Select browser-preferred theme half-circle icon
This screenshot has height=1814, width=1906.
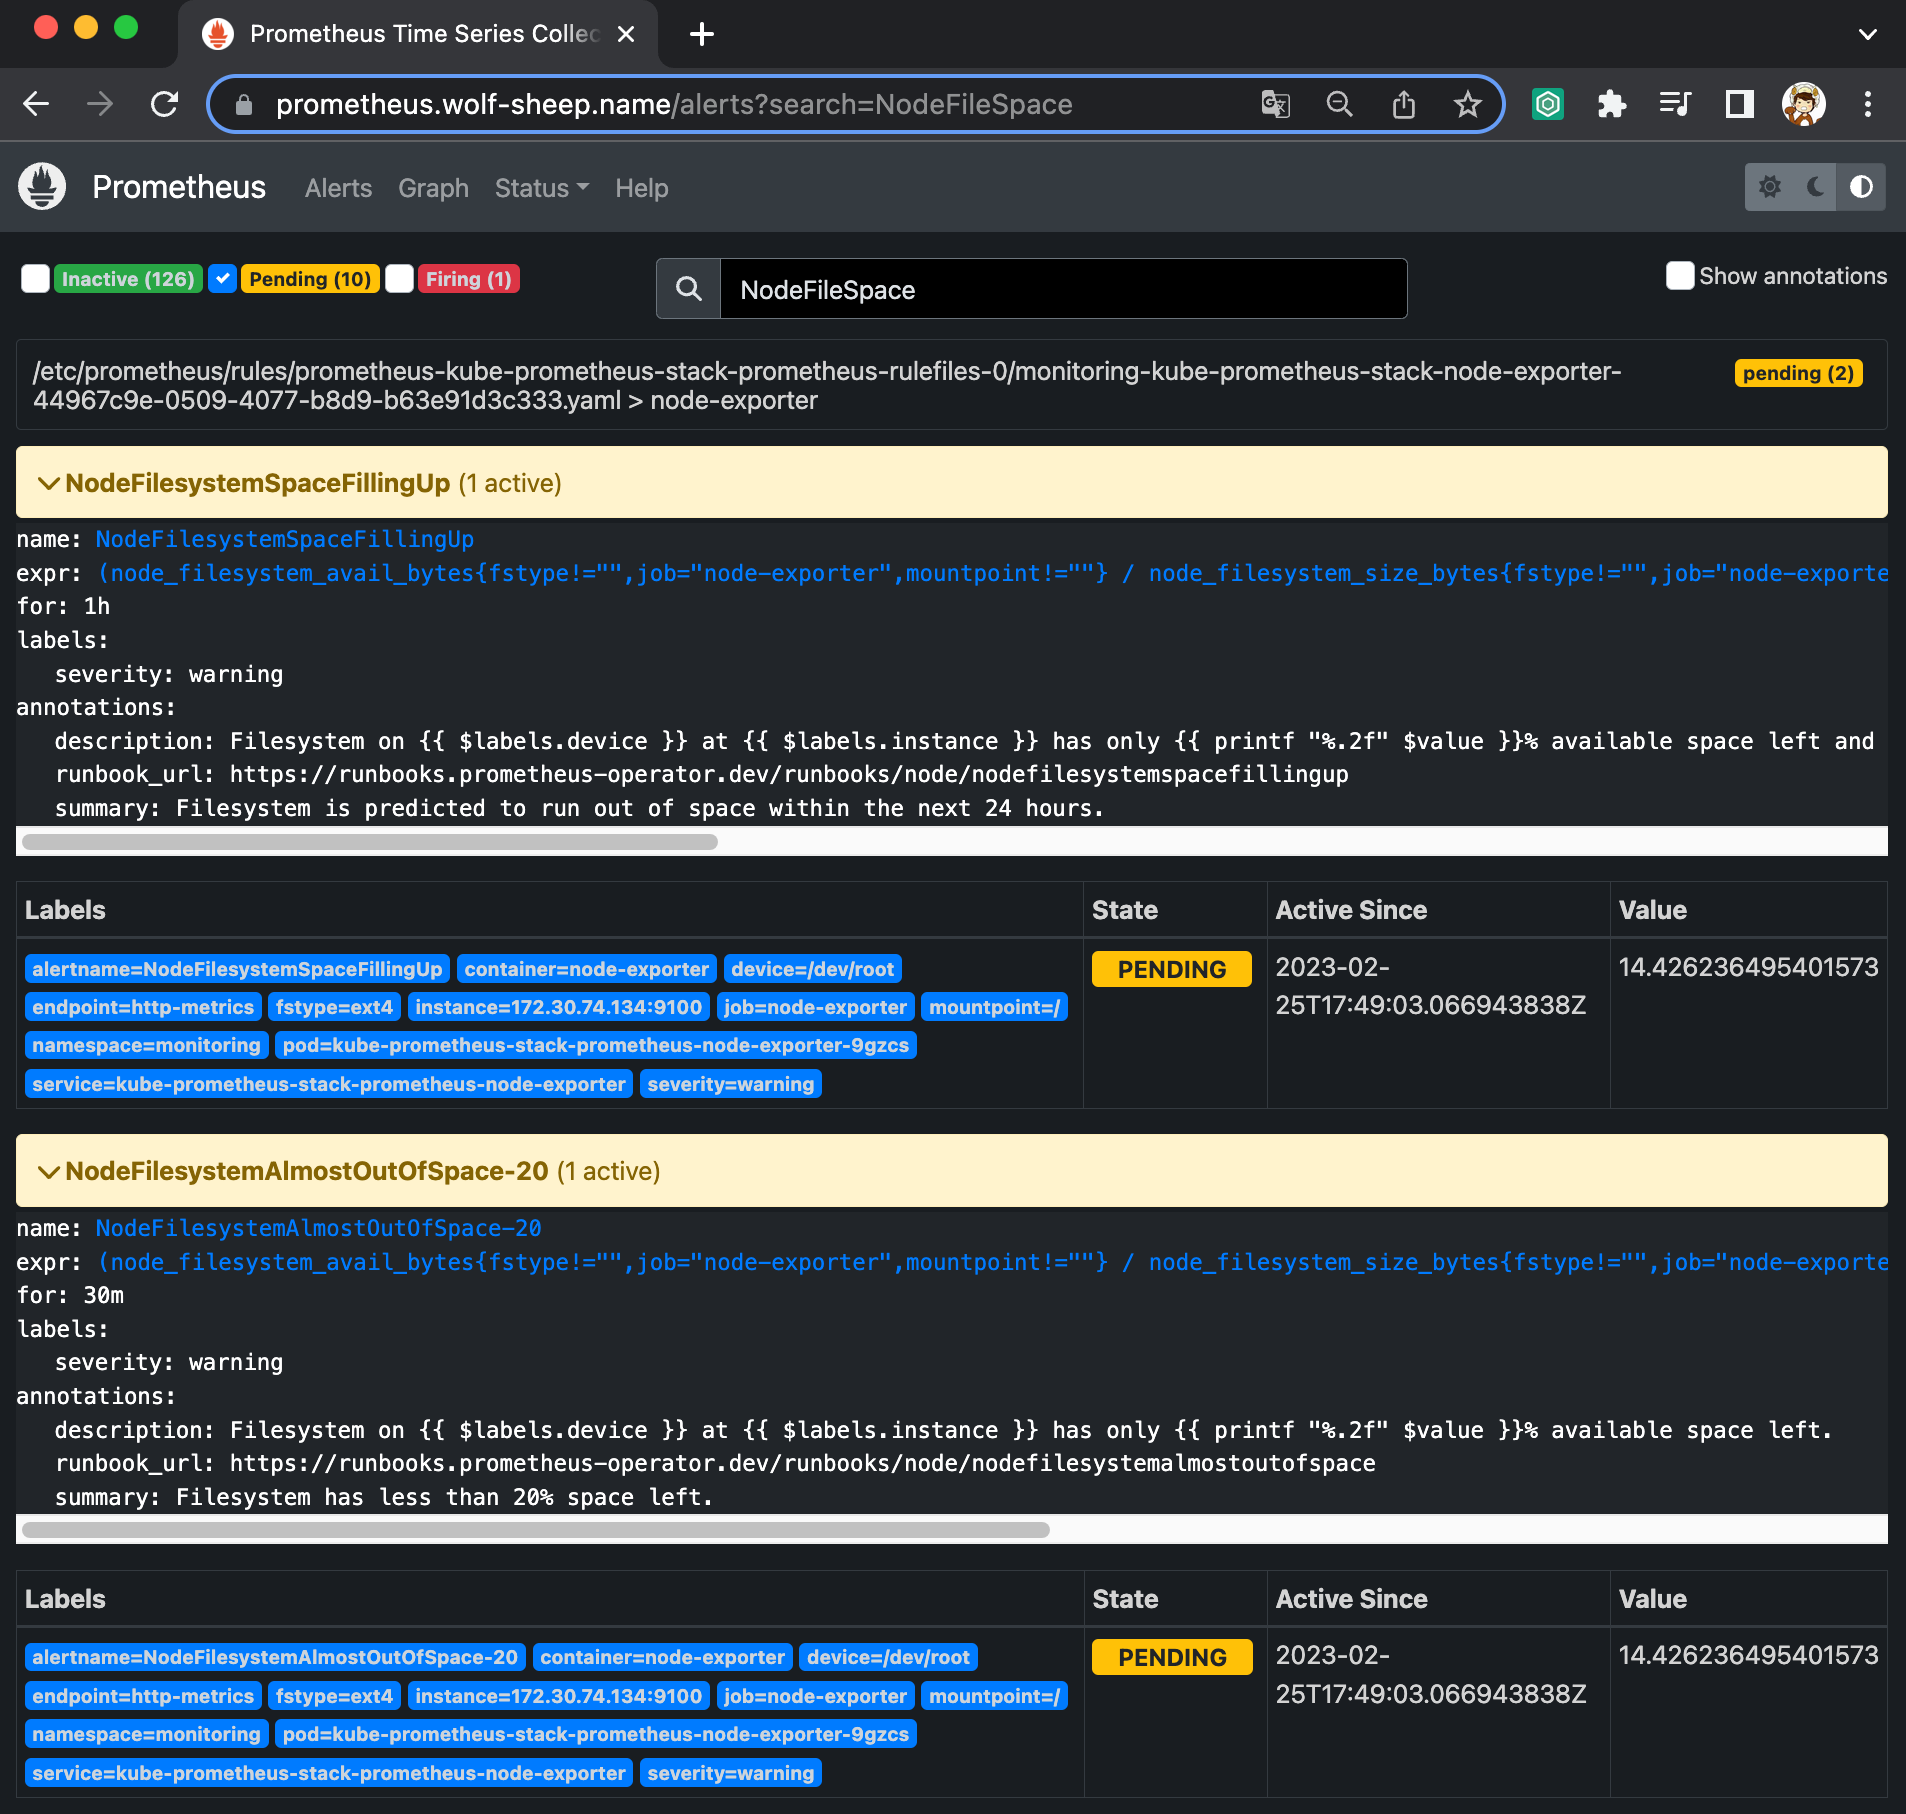[x=1861, y=187]
